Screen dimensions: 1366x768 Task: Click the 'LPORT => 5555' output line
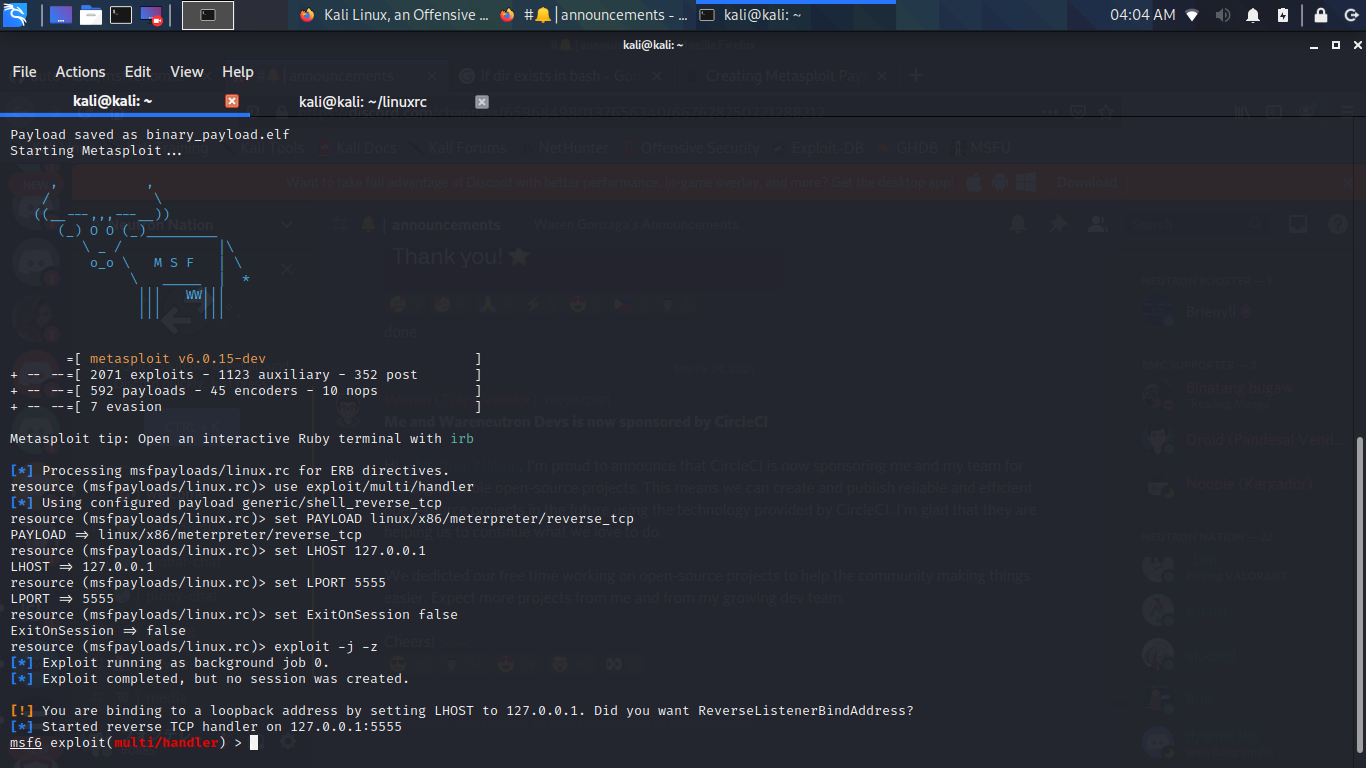62,598
